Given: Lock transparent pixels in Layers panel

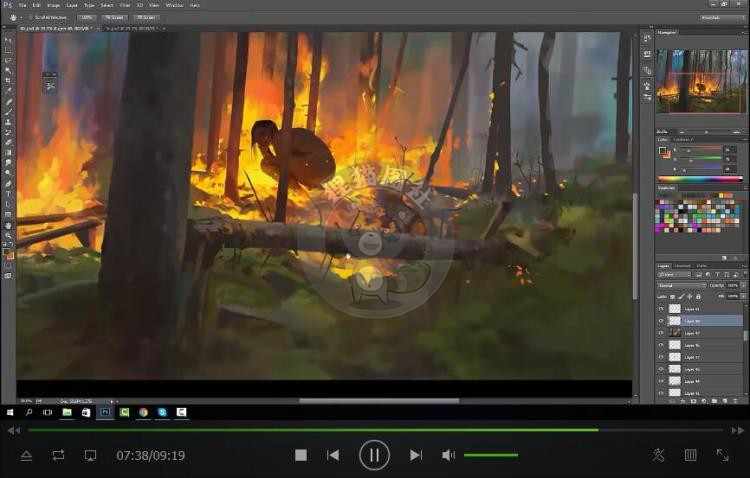Looking at the screenshot, I should (x=673, y=297).
